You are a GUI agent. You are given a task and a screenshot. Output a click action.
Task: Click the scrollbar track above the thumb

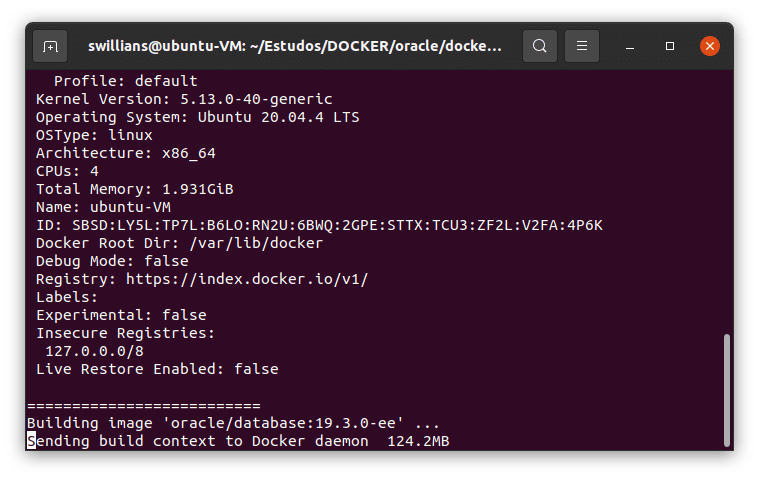(x=727, y=200)
